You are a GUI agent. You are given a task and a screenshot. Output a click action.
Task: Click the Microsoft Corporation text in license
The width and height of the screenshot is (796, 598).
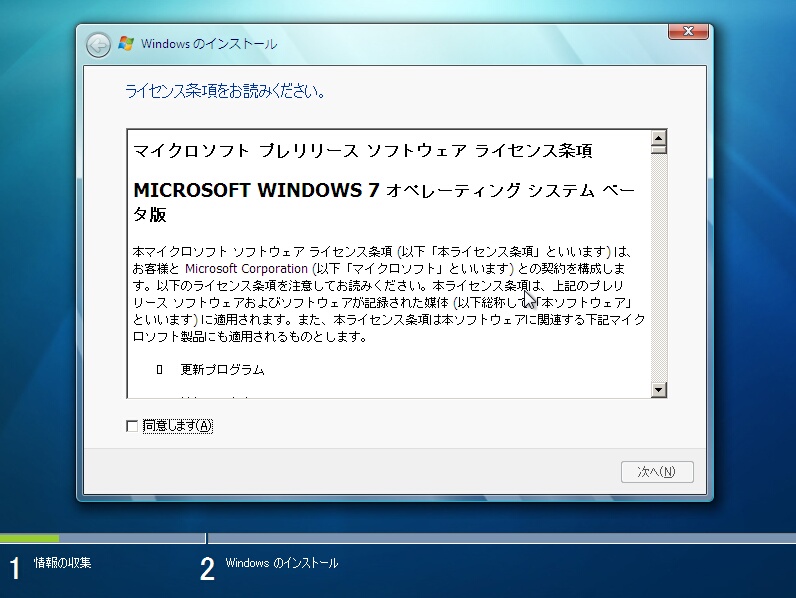[x=246, y=269]
